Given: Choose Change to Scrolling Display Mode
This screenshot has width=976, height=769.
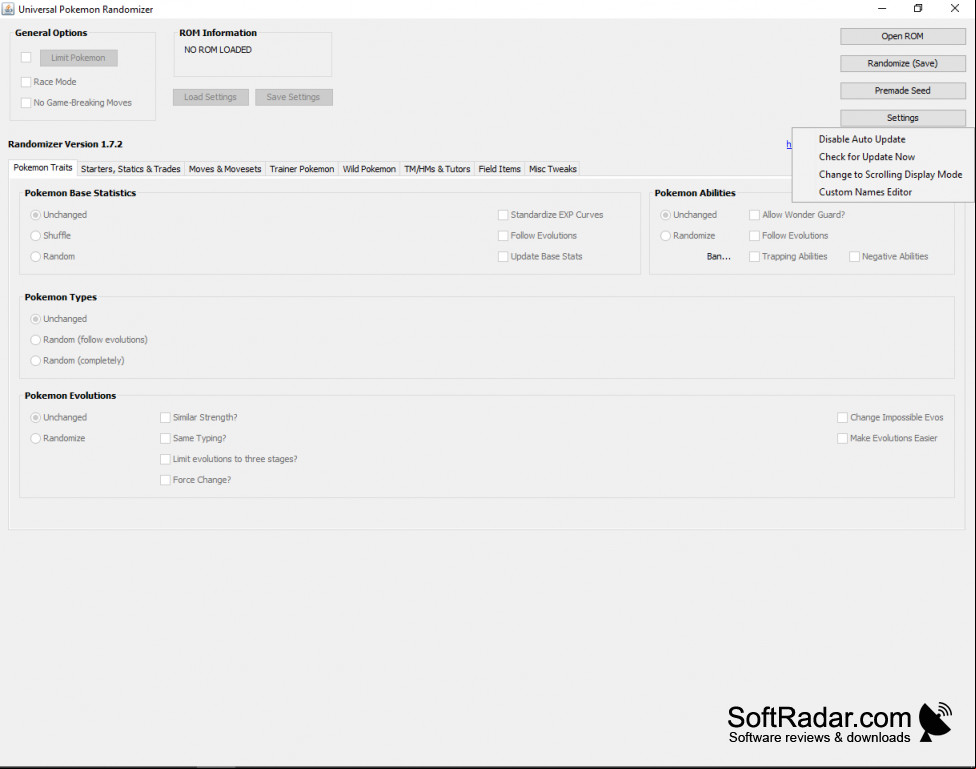Looking at the screenshot, I should coord(890,174).
